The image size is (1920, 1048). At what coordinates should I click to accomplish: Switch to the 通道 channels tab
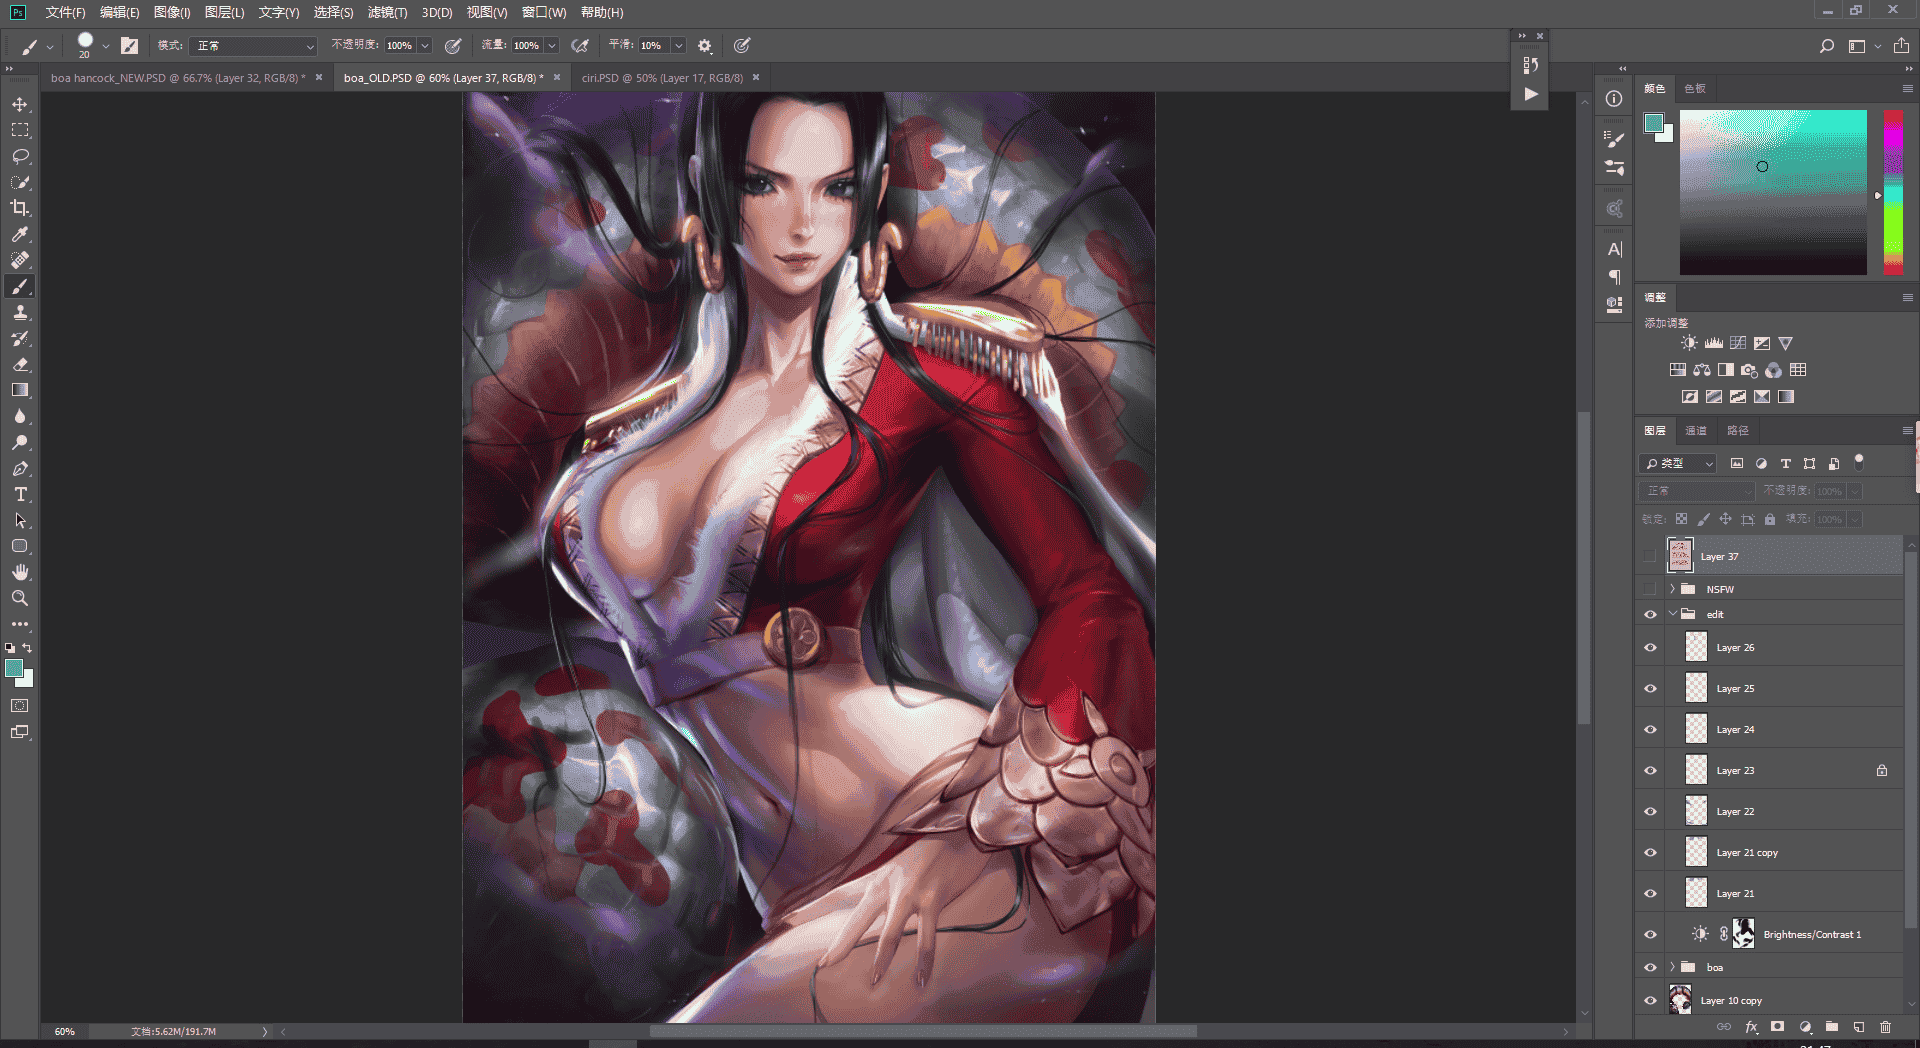(x=1696, y=430)
